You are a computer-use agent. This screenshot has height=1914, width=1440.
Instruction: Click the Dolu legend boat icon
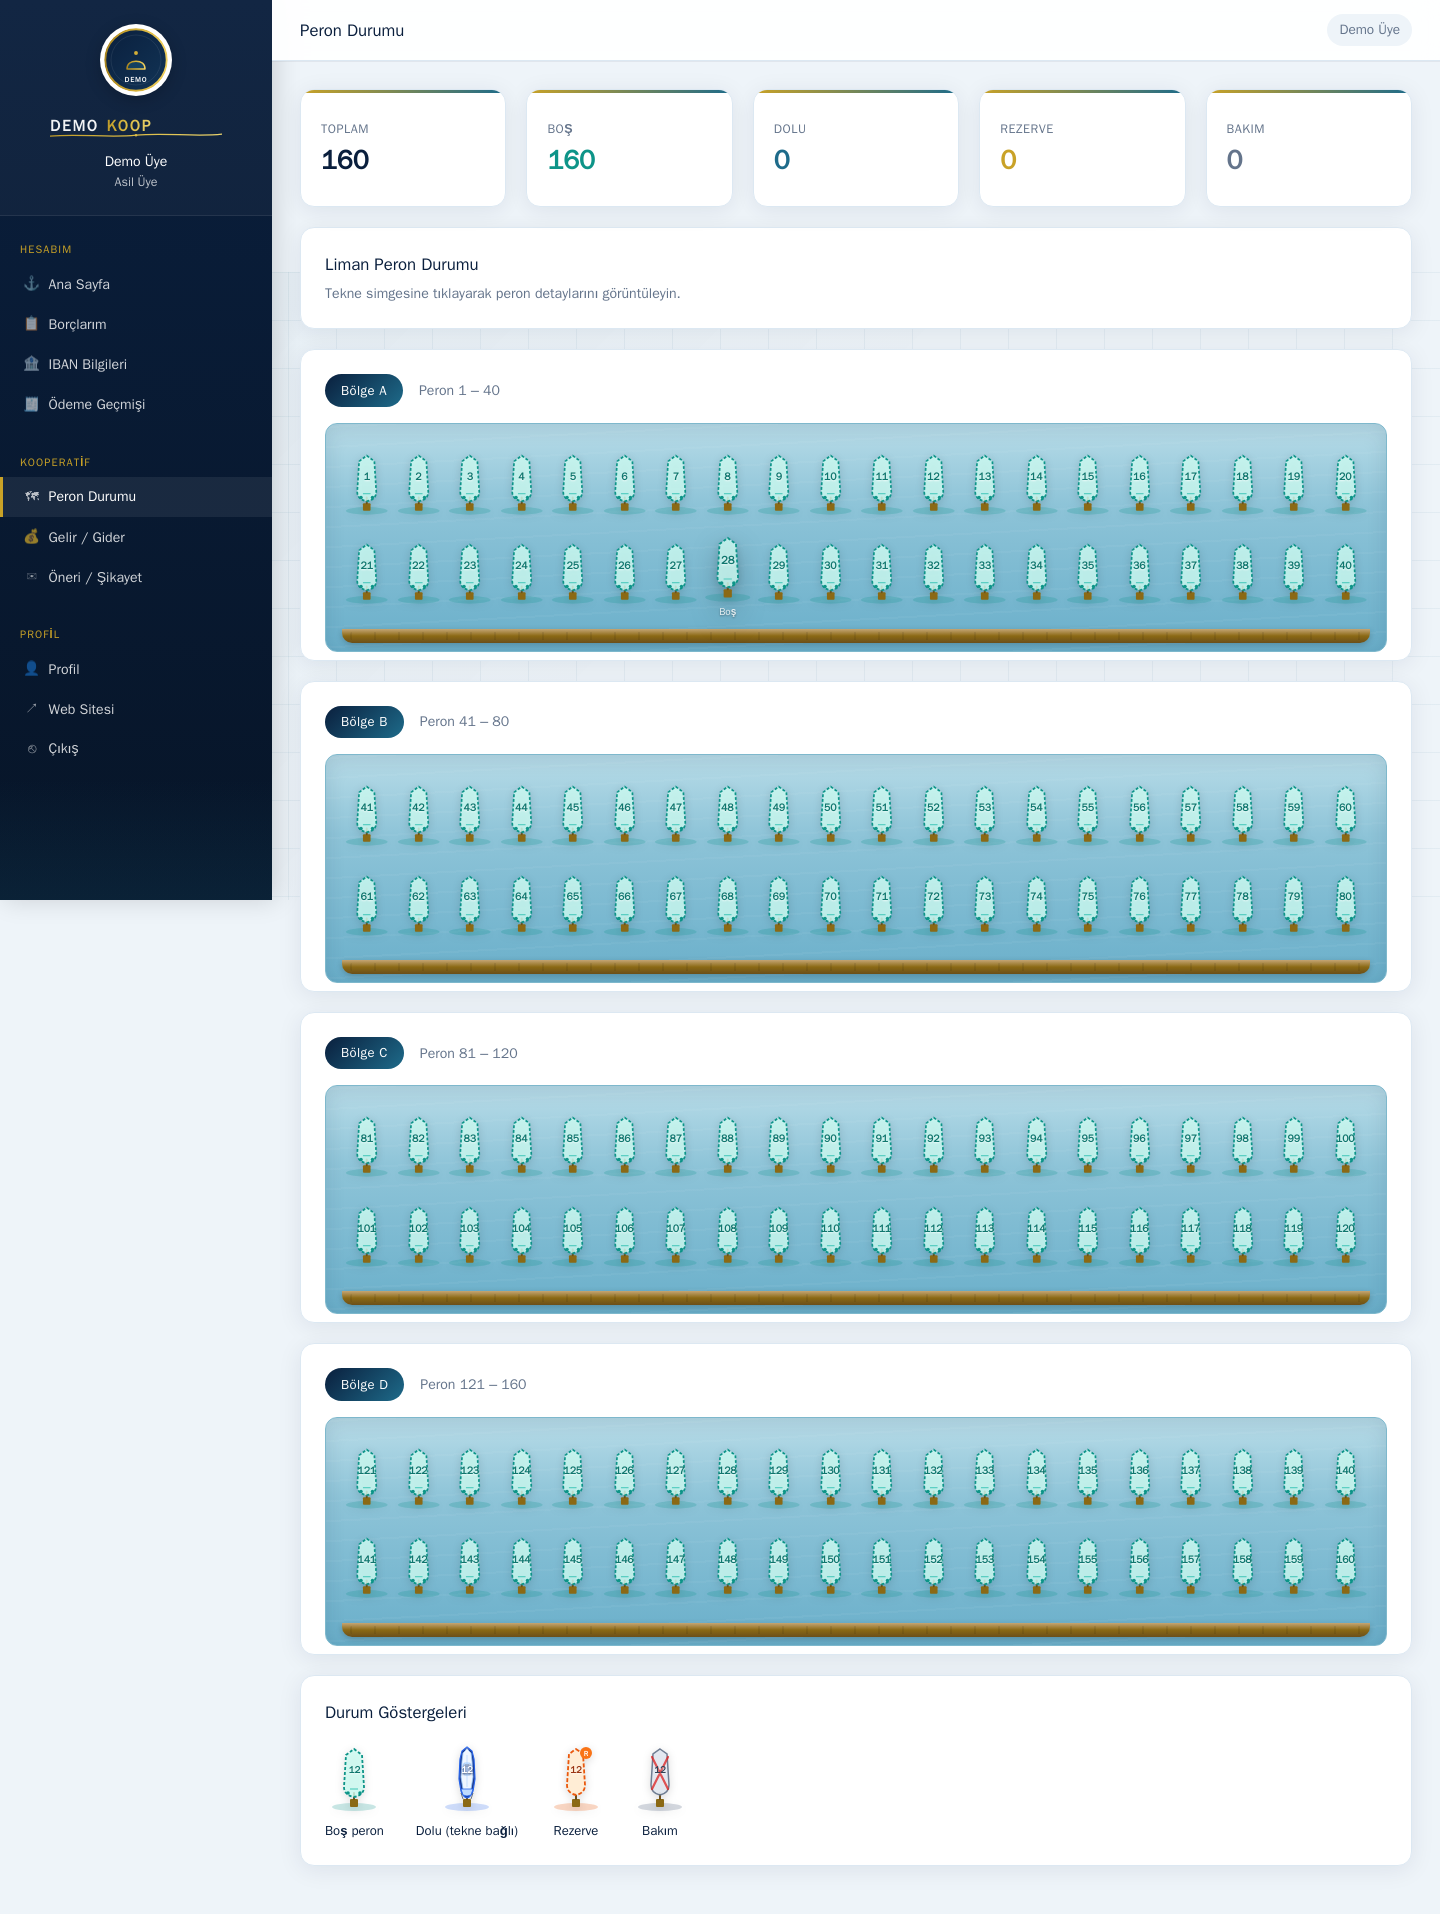tap(467, 1777)
